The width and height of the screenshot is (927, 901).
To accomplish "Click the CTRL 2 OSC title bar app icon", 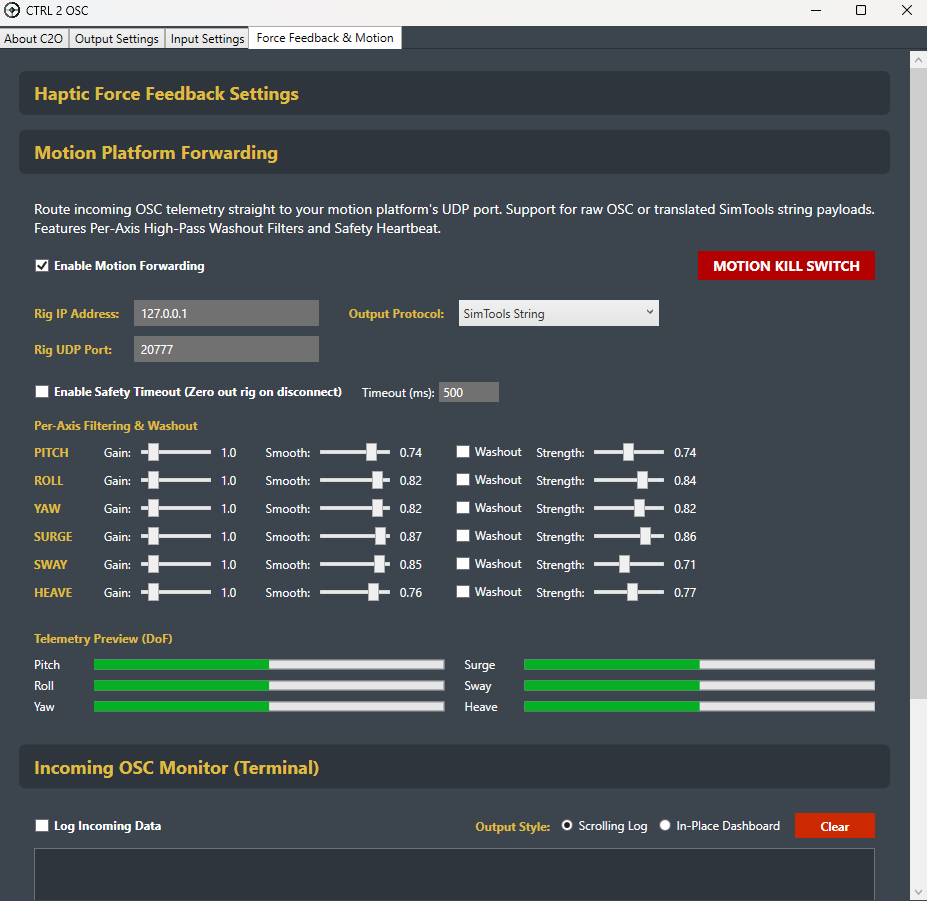I will 14,11.
